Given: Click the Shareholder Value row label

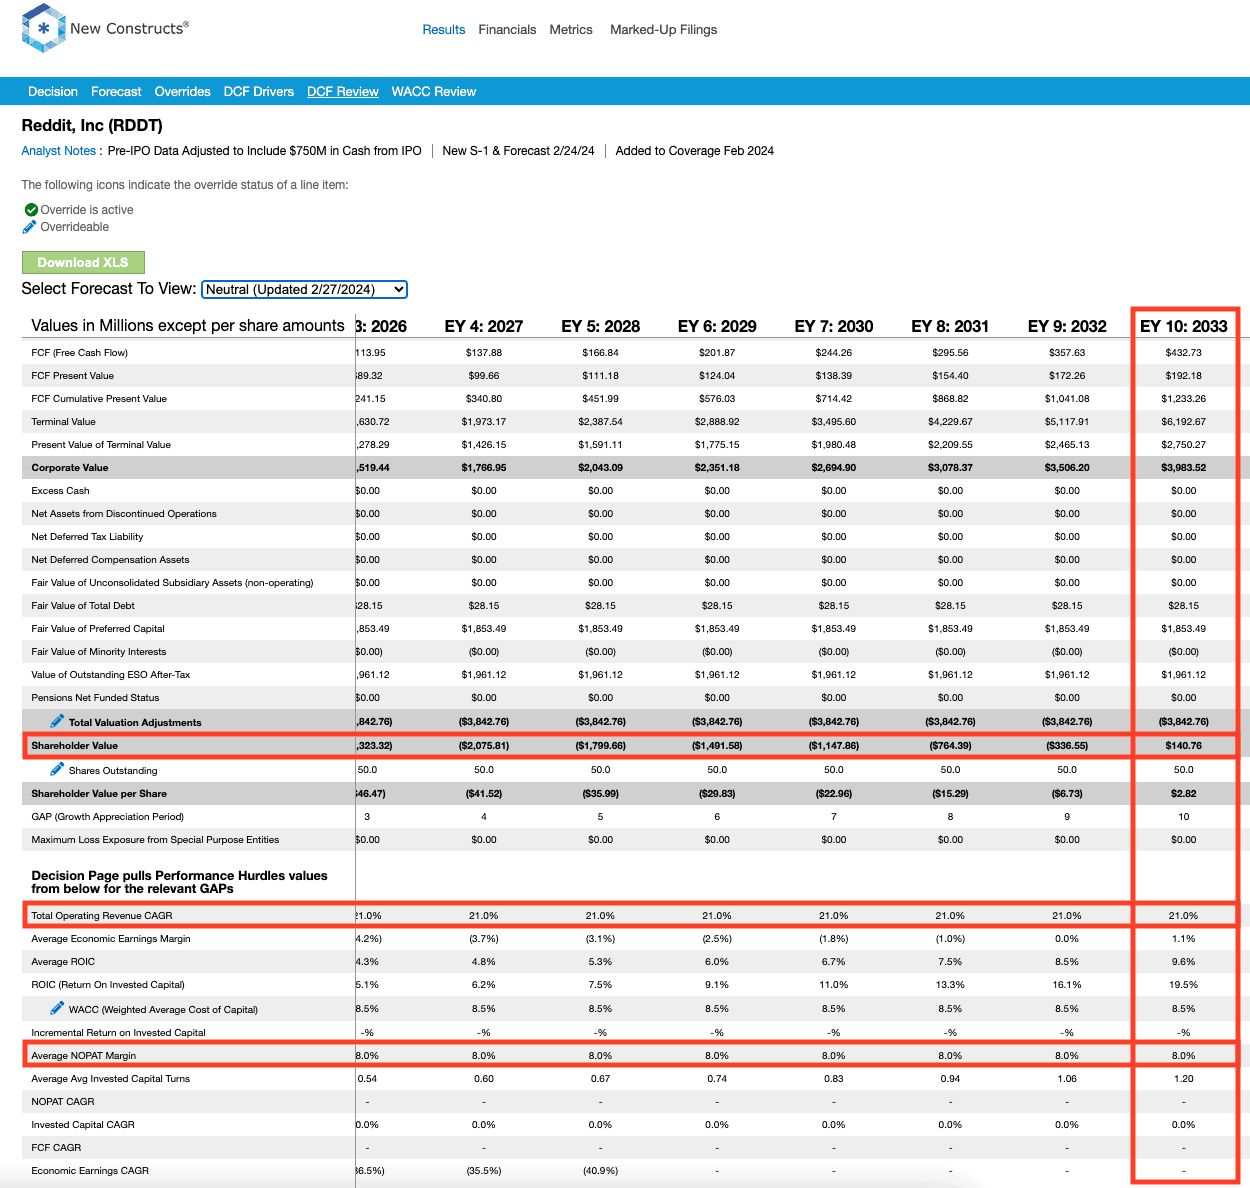Looking at the screenshot, I should [75, 746].
